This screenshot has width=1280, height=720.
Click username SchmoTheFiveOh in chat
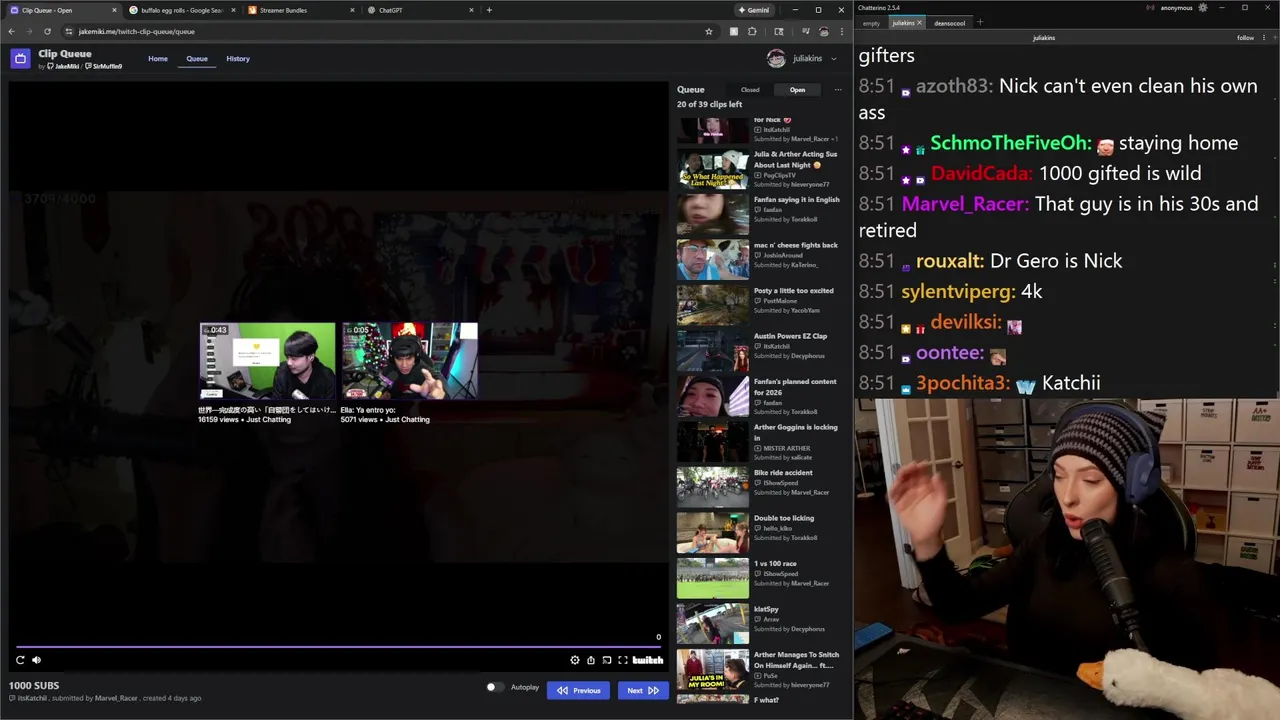1011,143
